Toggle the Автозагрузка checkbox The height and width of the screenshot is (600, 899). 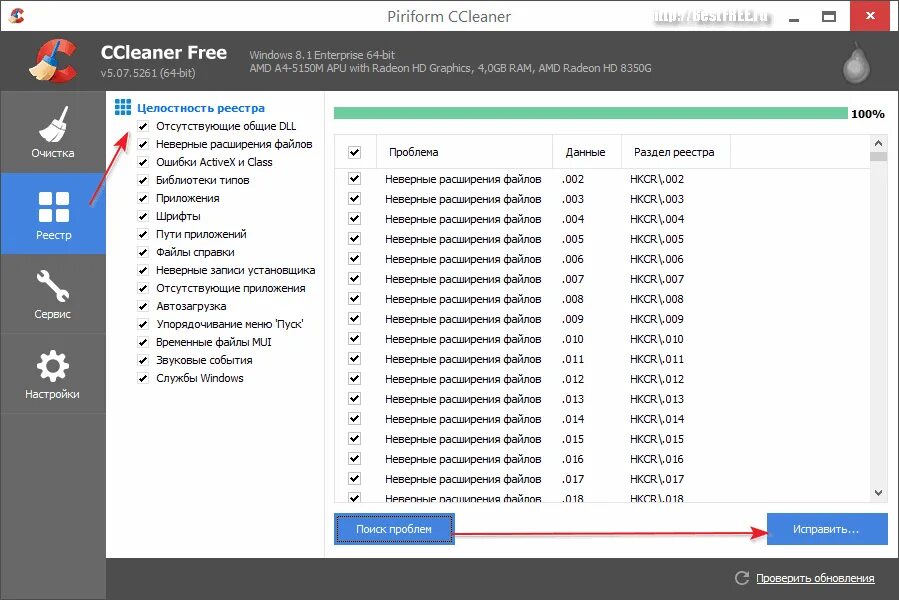click(143, 306)
